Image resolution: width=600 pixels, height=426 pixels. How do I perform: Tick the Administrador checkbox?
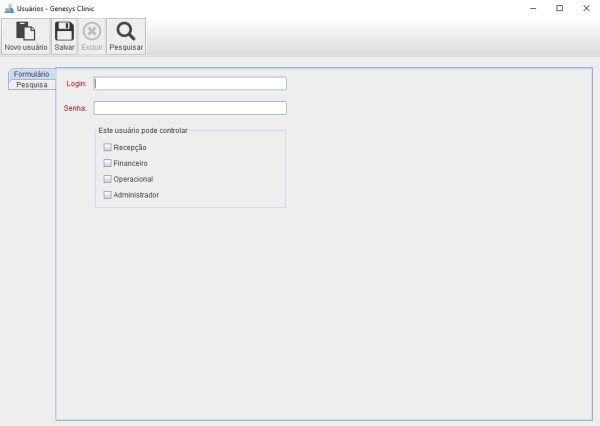(x=108, y=195)
